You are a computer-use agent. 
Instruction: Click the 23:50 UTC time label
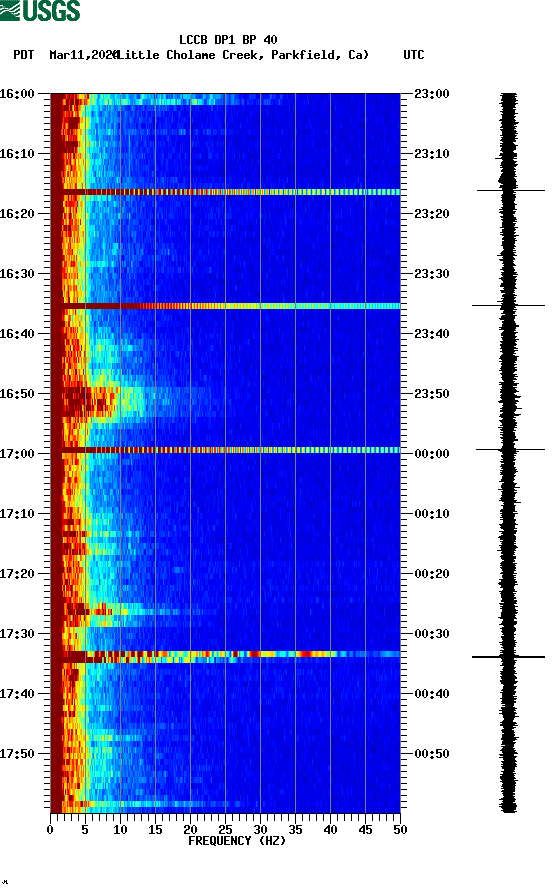pos(432,394)
